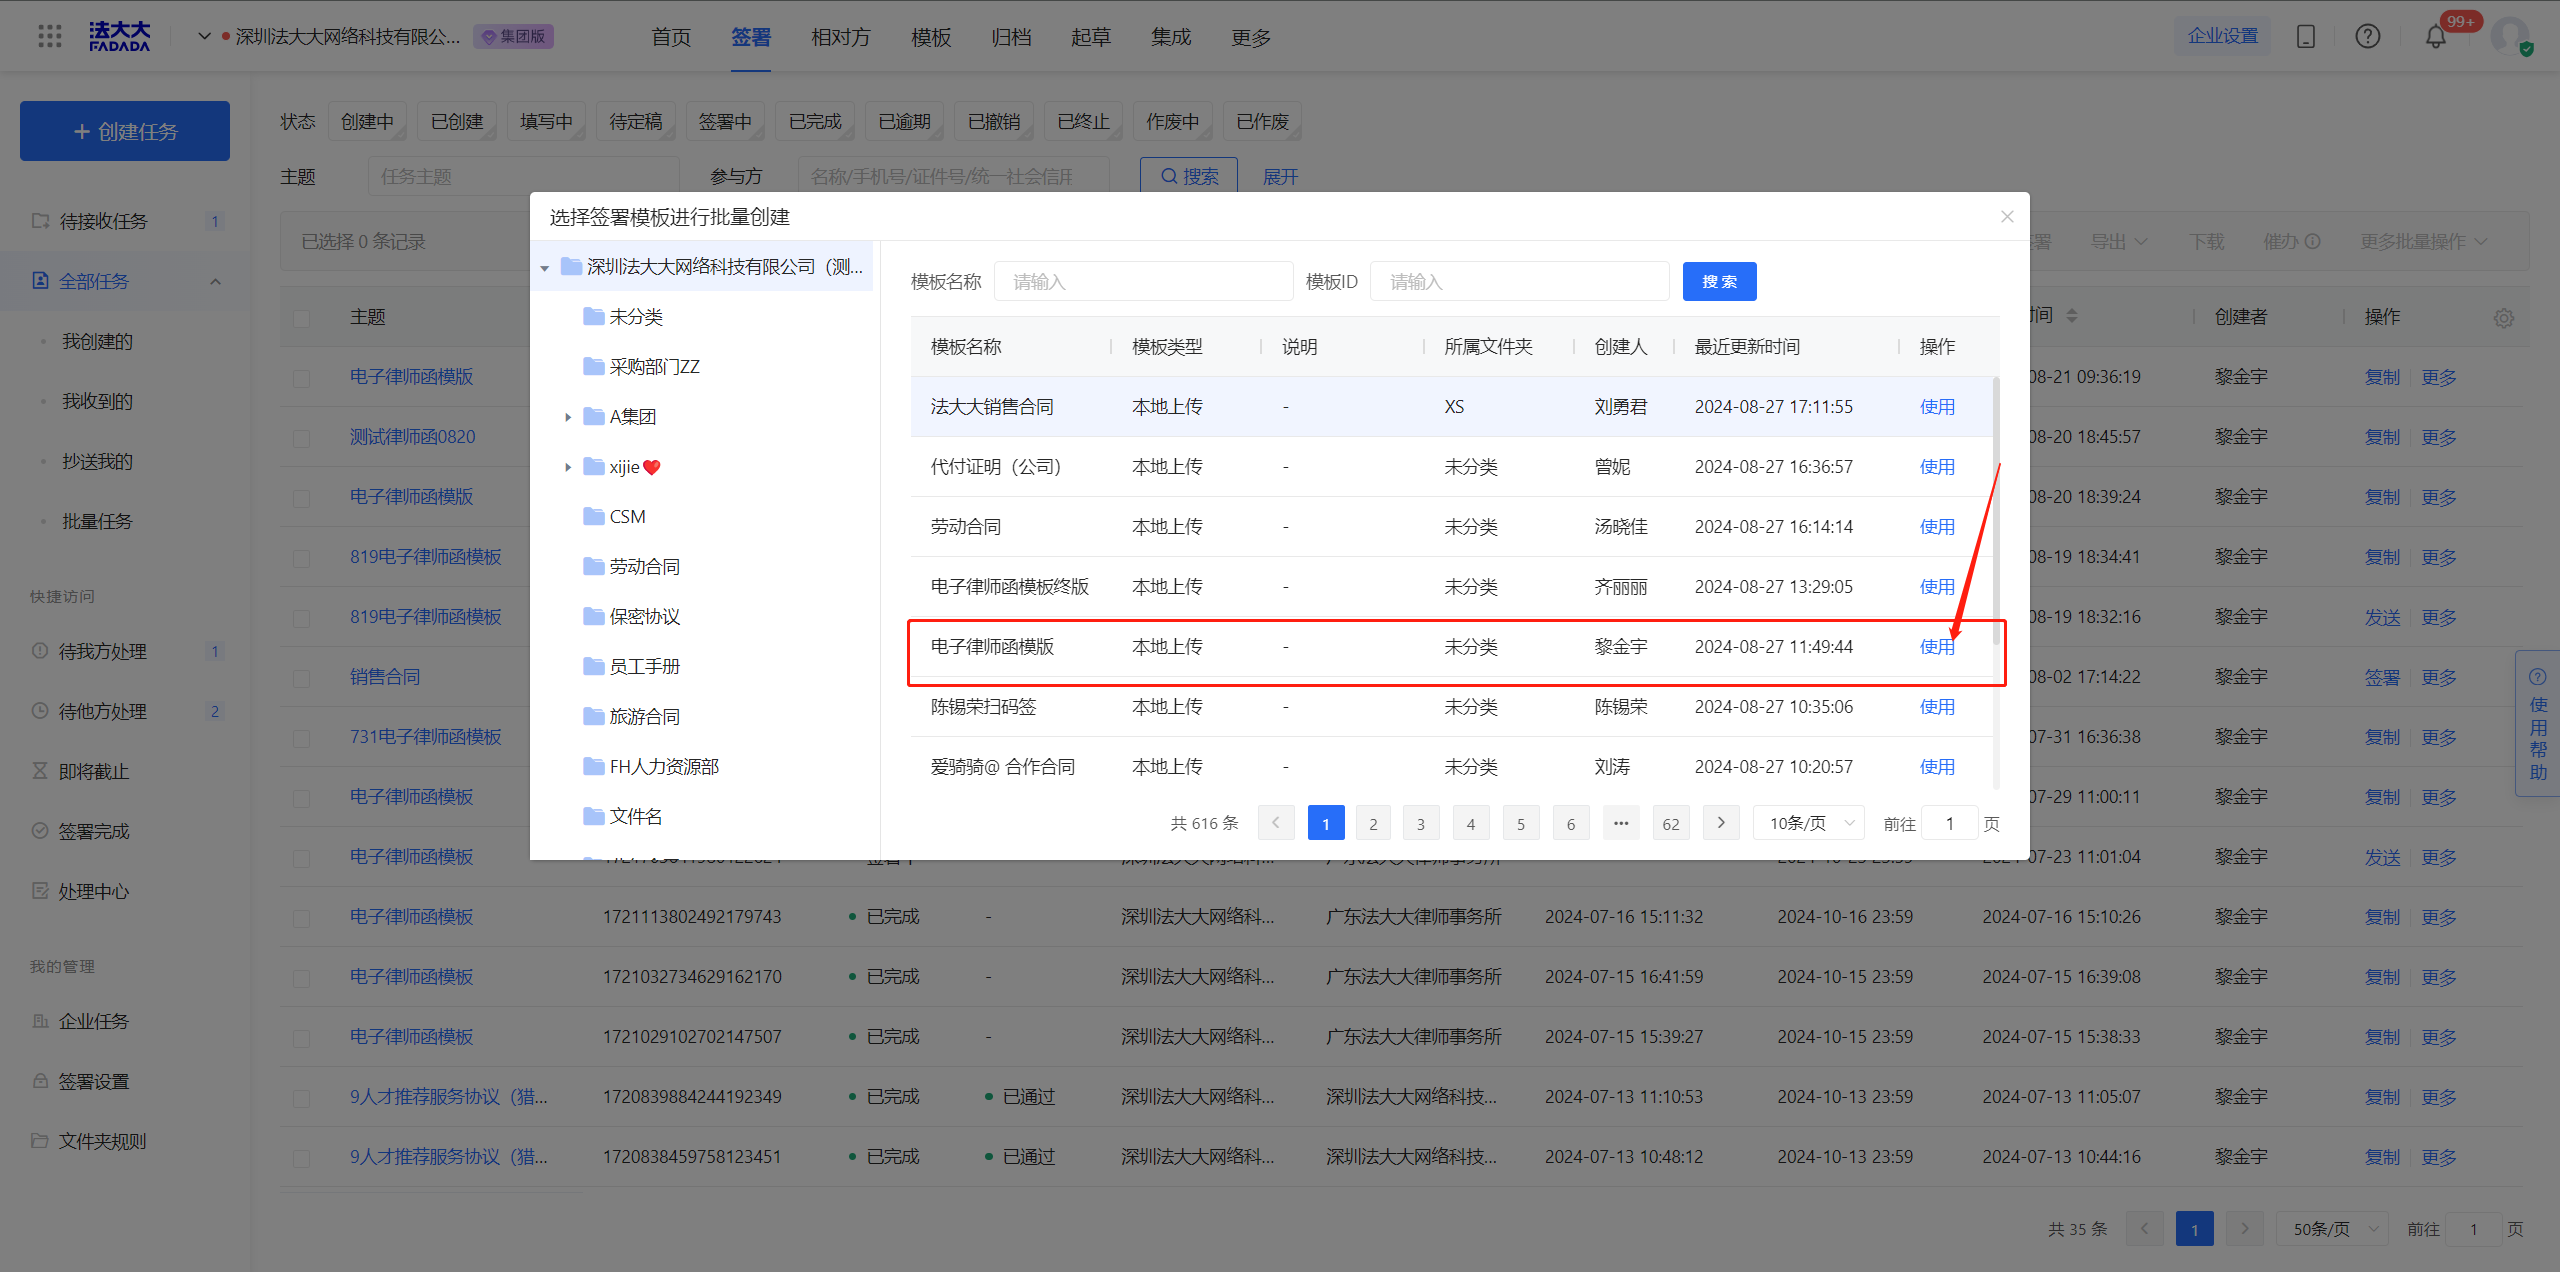Image resolution: width=2560 pixels, height=1272 pixels.
Task: Toggle the select-all checkbox in task table header
Action: 301,318
